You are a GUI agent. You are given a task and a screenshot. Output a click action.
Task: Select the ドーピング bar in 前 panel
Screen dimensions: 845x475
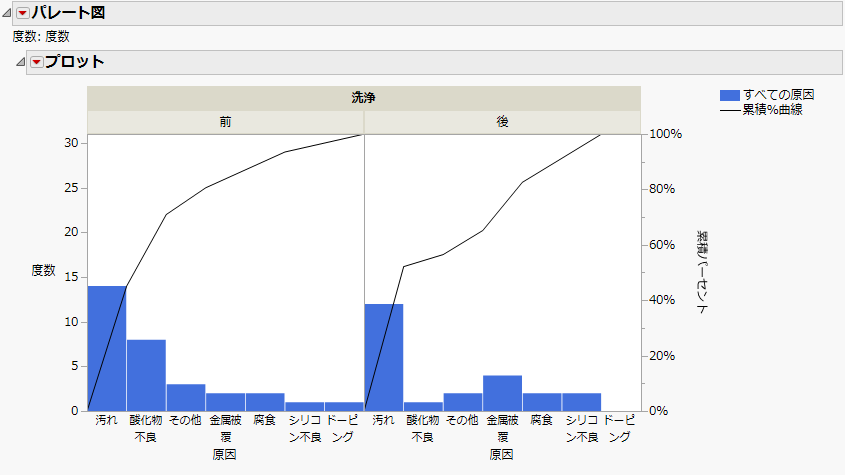click(x=344, y=407)
